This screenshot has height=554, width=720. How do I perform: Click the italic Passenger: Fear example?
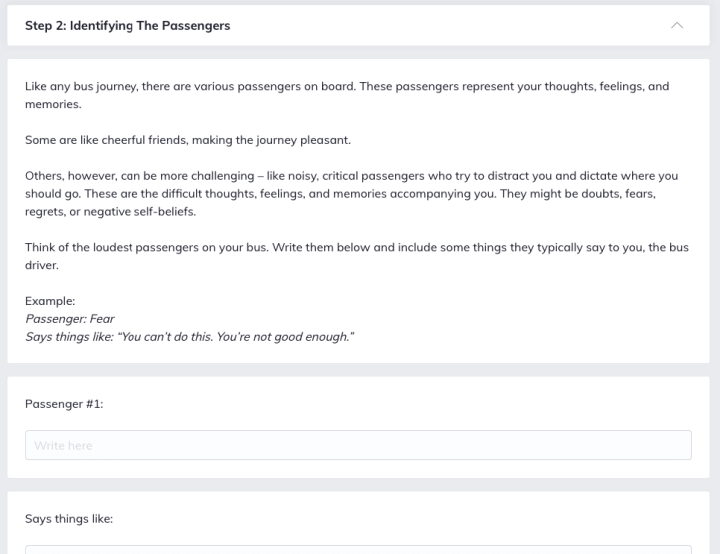[x=70, y=319]
